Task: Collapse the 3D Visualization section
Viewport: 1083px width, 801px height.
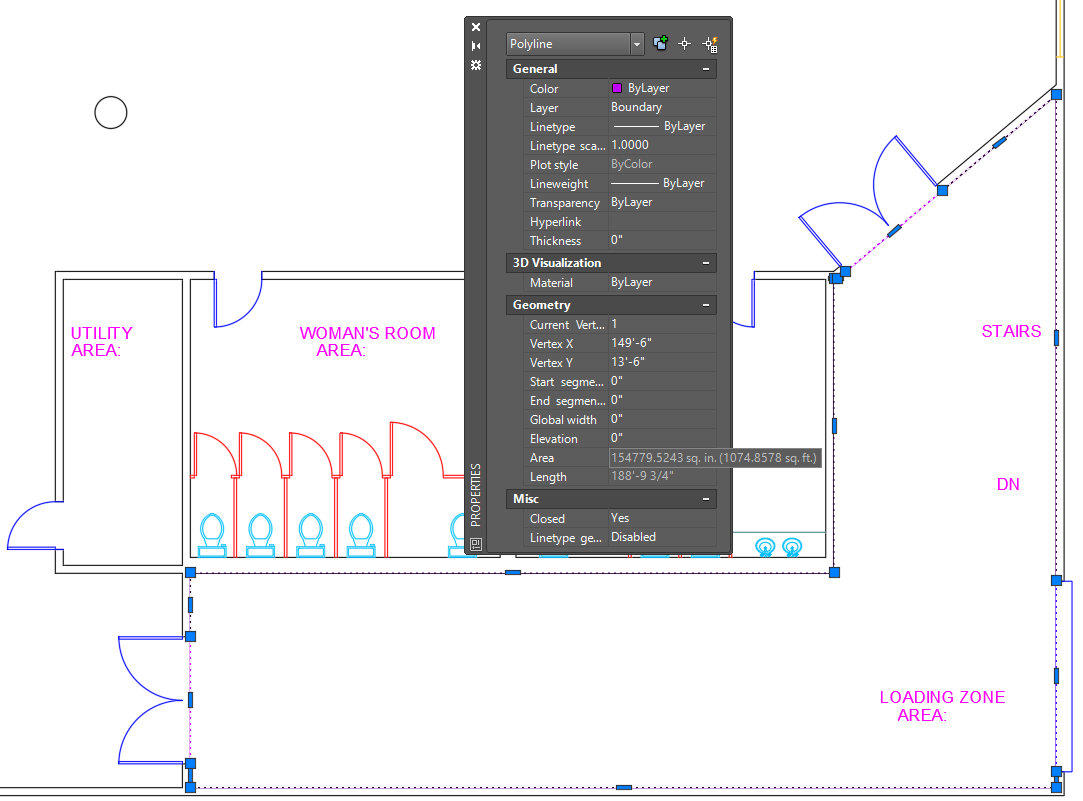Action: [x=706, y=263]
